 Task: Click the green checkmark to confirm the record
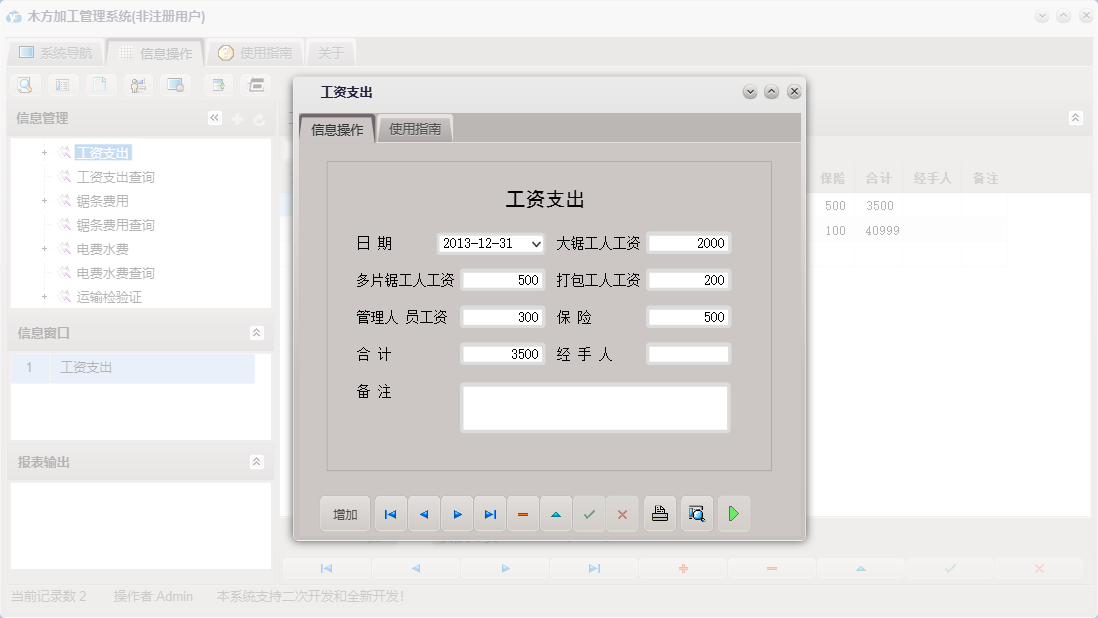[589, 513]
